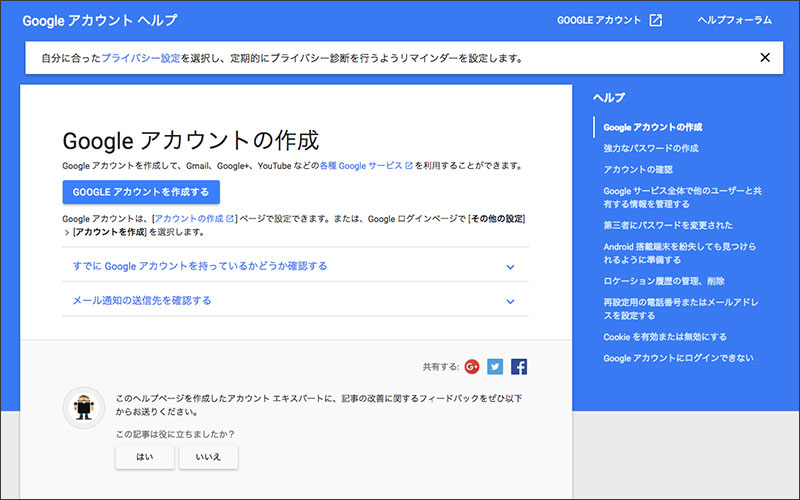Image resolution: width=800 pixels, height=500 pixels.
Task: Open Google アカウントにログインできない sidebar link
Action: (678, 358)
